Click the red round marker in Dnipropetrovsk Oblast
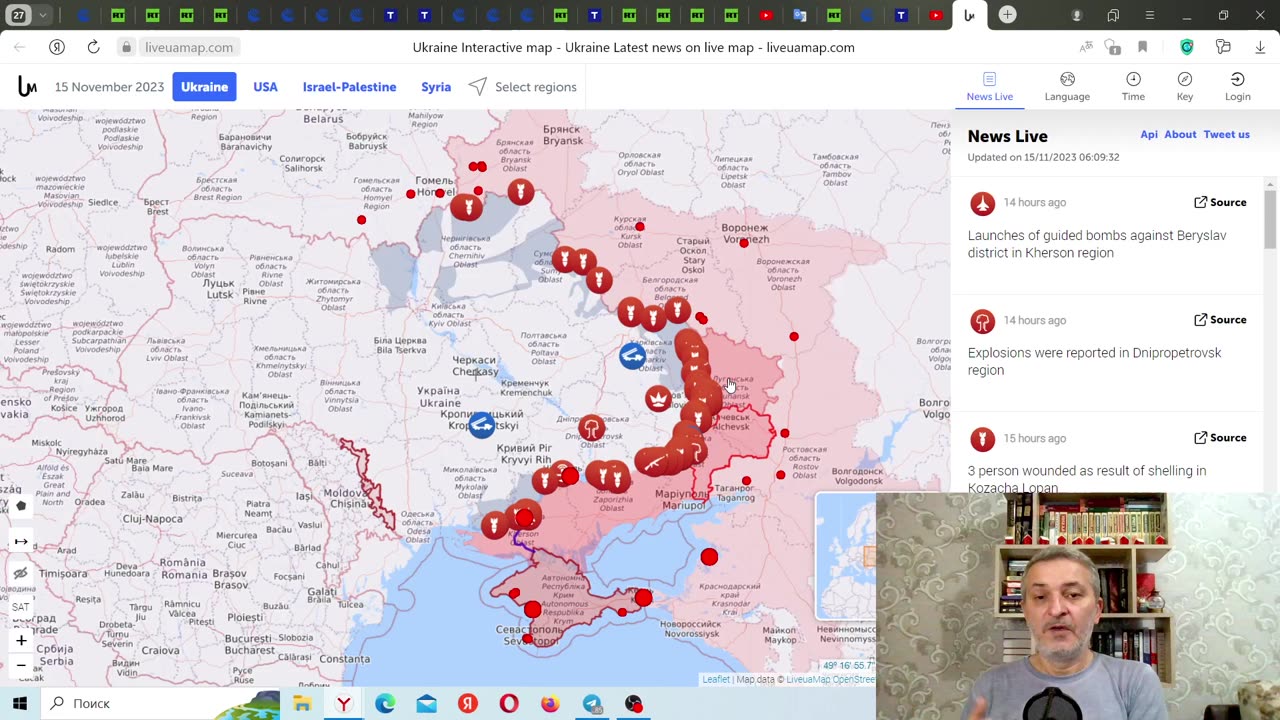The height and width of the screenshot is (720, 1280). tap(591, 429)
